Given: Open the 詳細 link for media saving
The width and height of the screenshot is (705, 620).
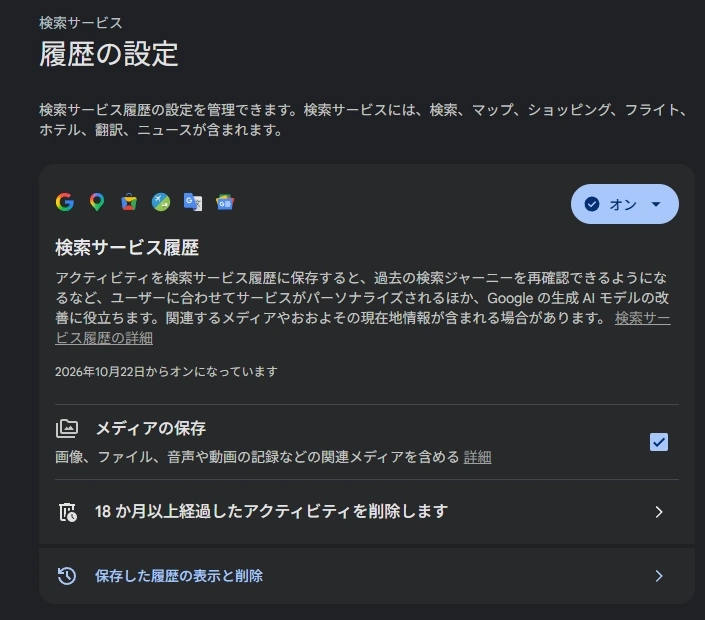Looking at the screenshot, I should 477,457.
